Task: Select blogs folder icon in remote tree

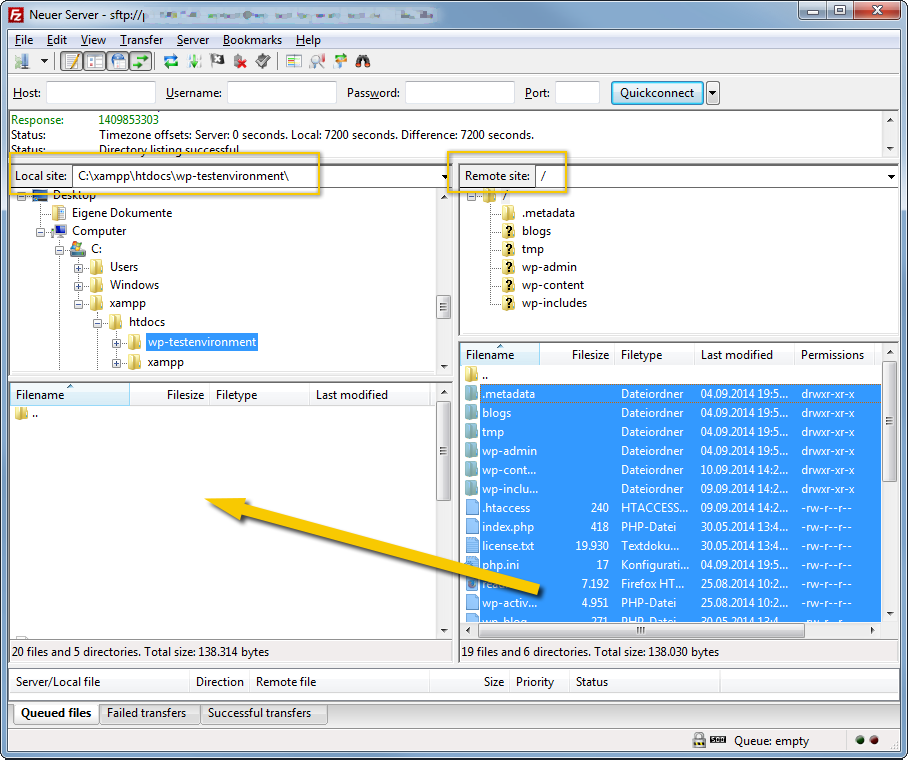Action: pyautogui.click(x=508, y=231)
